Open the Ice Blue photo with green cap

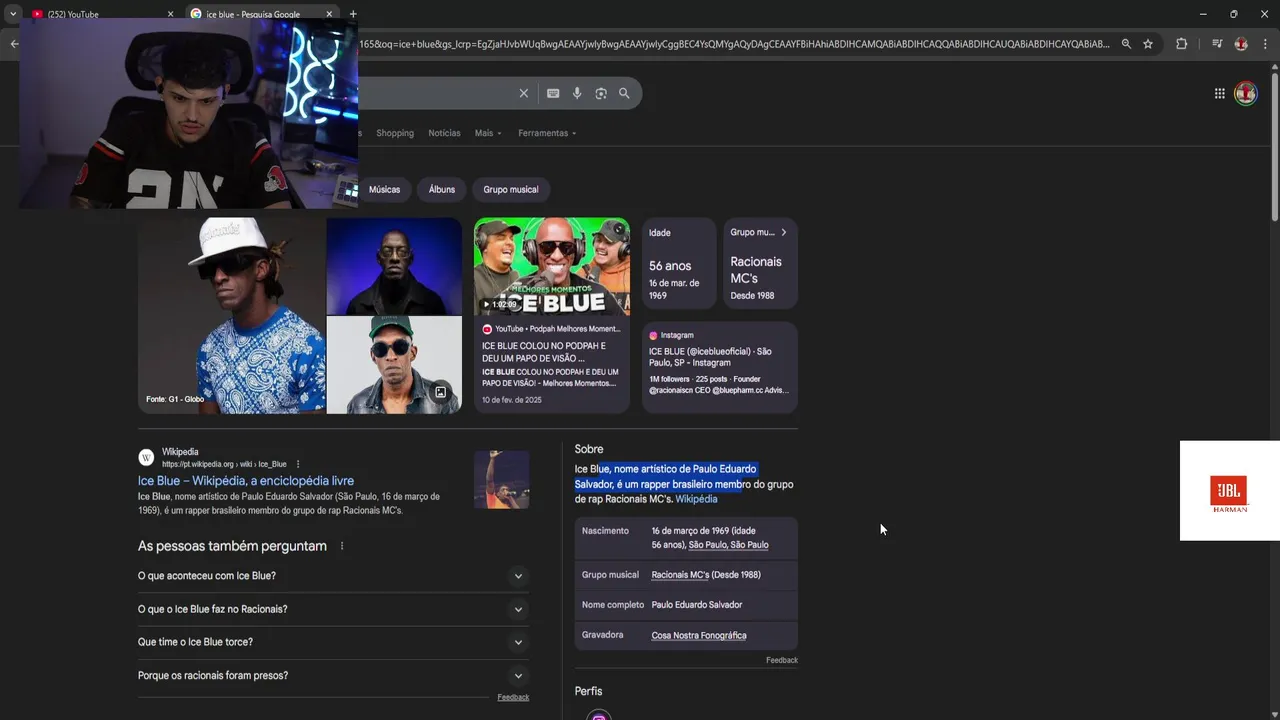pyautogui.click(x=394, y=365)
